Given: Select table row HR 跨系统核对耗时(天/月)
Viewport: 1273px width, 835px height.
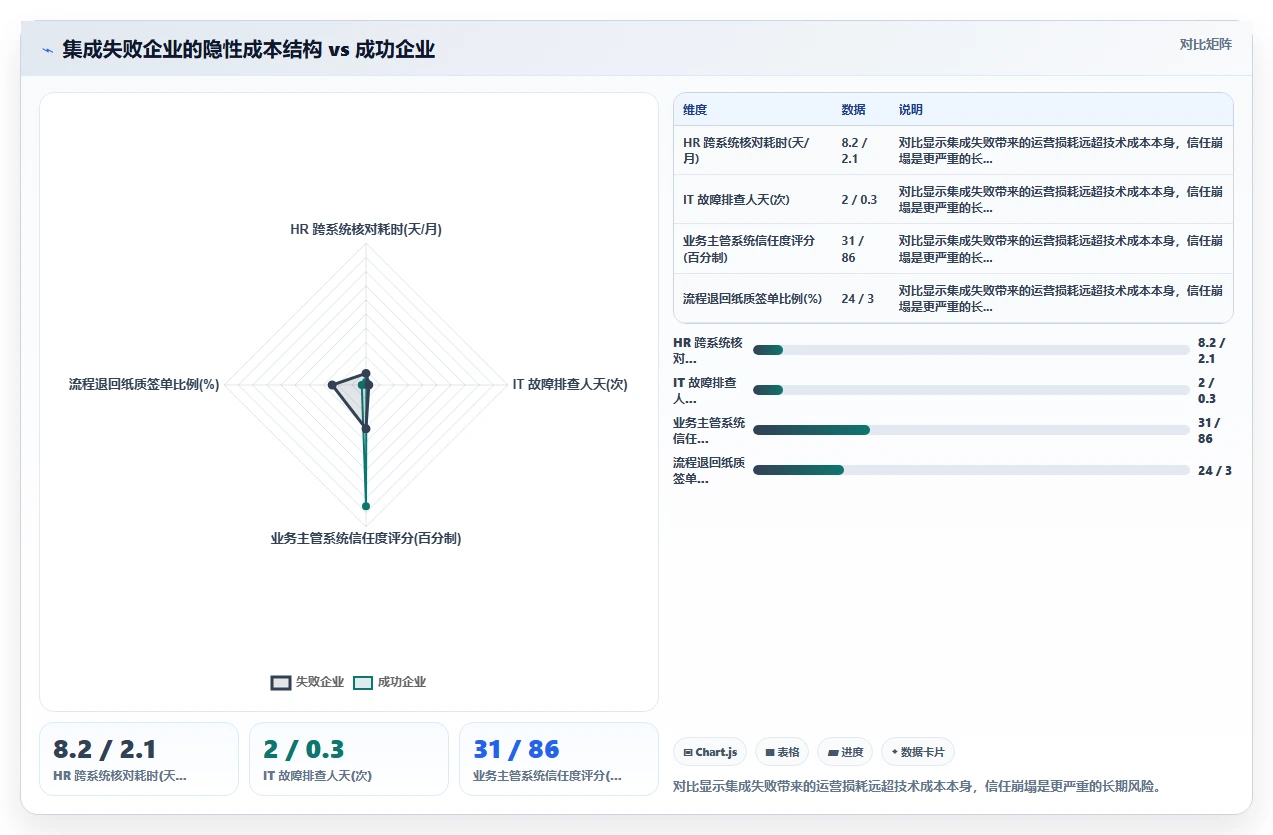Looking at the screenshot, I should (953, 150).
